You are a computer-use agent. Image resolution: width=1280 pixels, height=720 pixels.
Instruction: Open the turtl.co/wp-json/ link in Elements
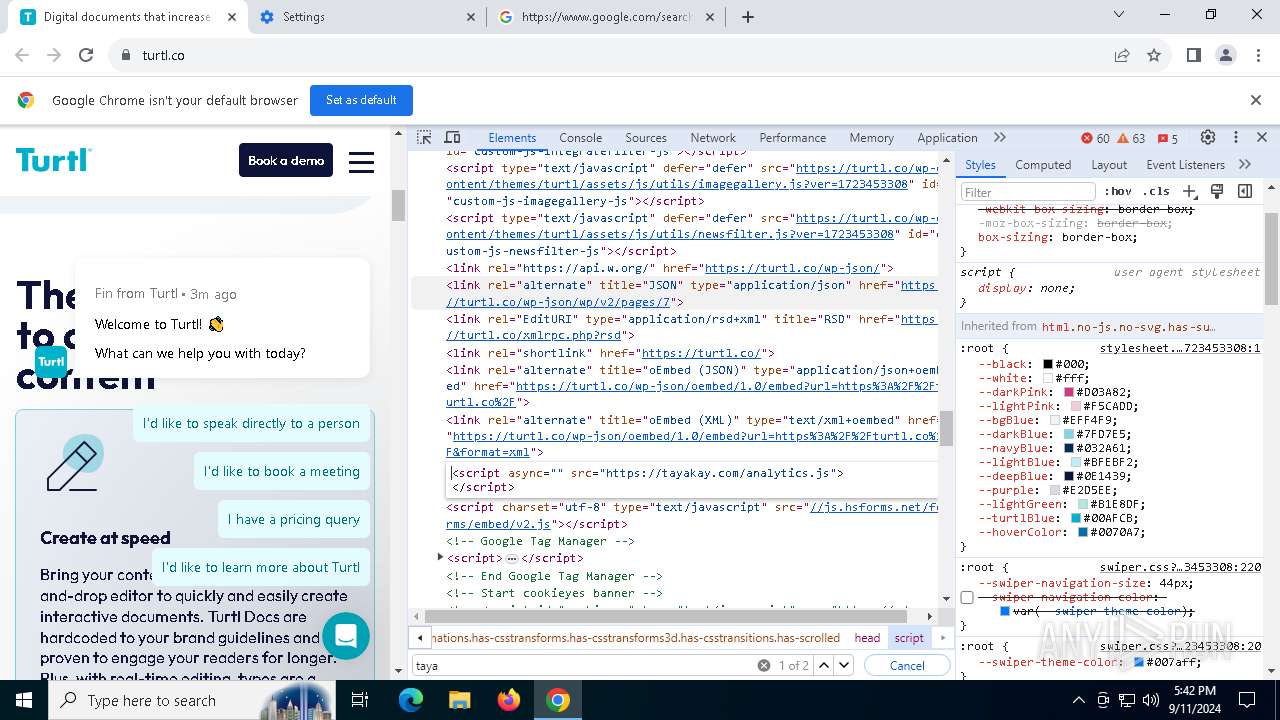(792, 268)
